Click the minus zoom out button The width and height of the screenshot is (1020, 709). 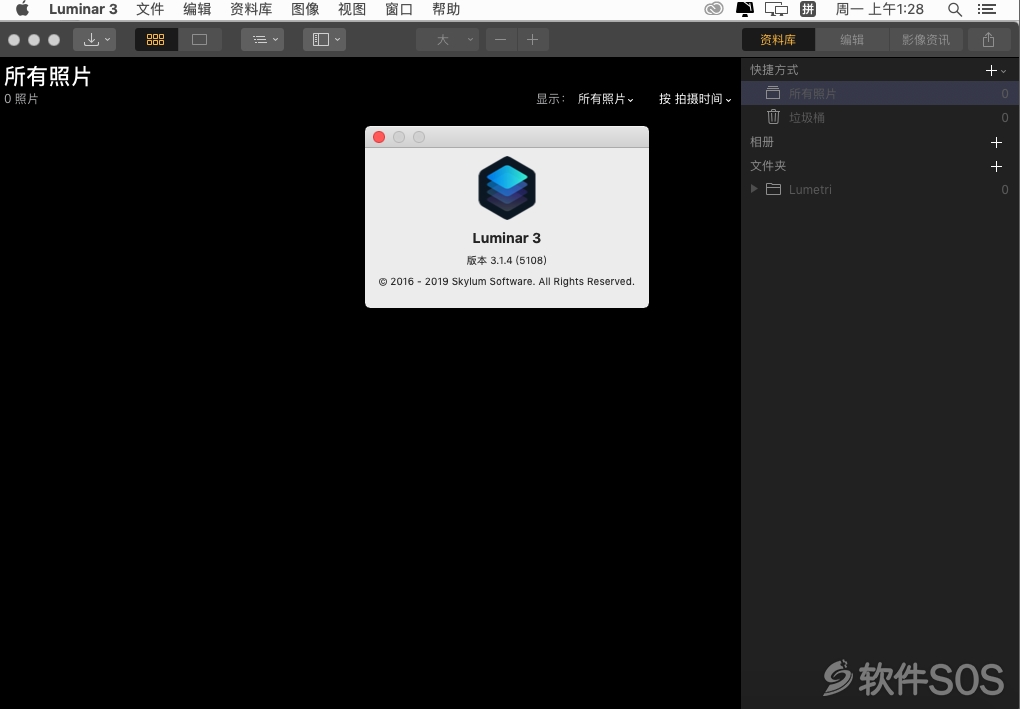pyautogui.click(x=500, y=40)
